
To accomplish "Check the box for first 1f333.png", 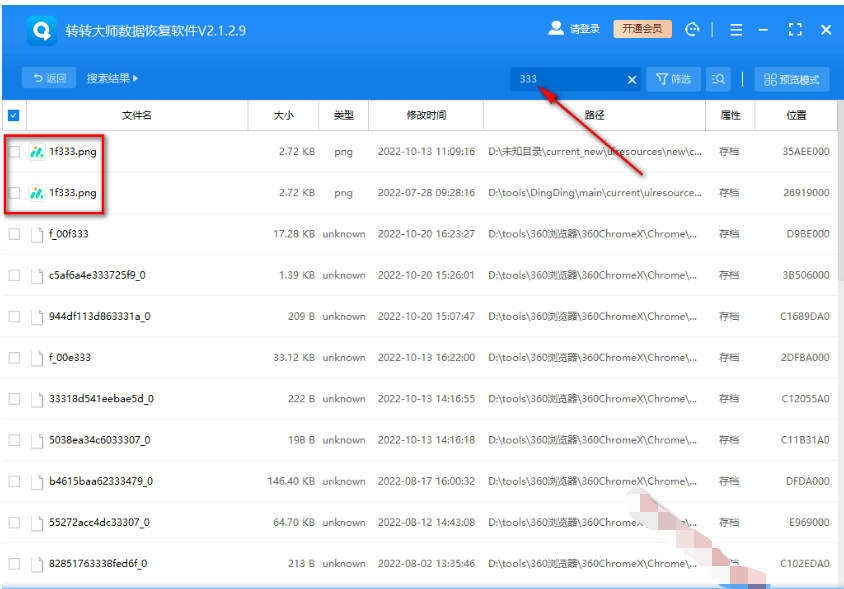I will 14,152.
